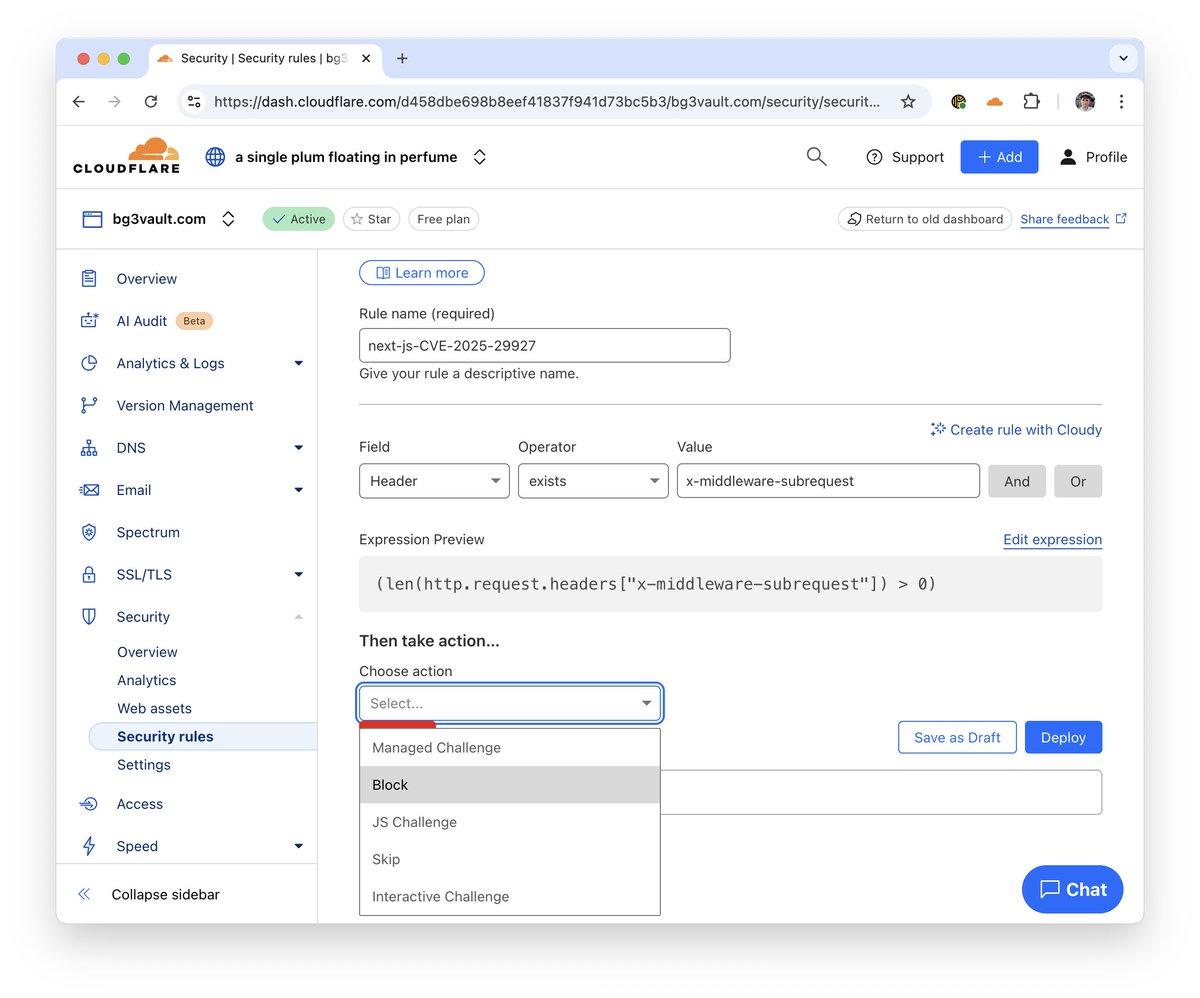The height and width of the screenshot is (998, 1200).
Task: Go back using browser back arrow
Action: 79,101
